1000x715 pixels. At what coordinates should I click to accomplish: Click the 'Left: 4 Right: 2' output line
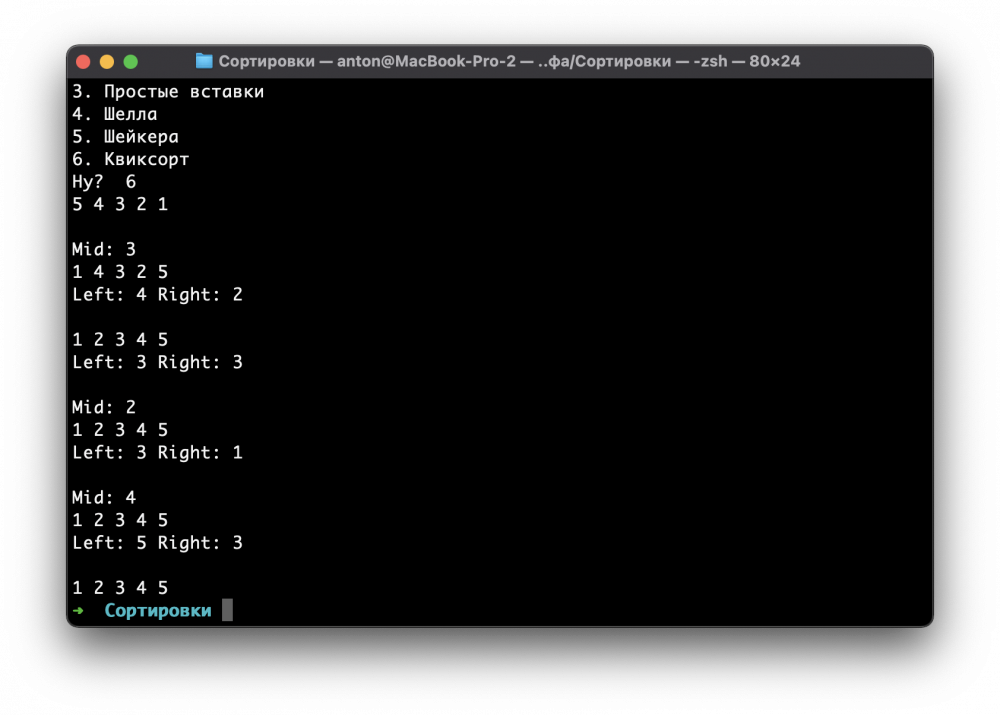(158, 295)
